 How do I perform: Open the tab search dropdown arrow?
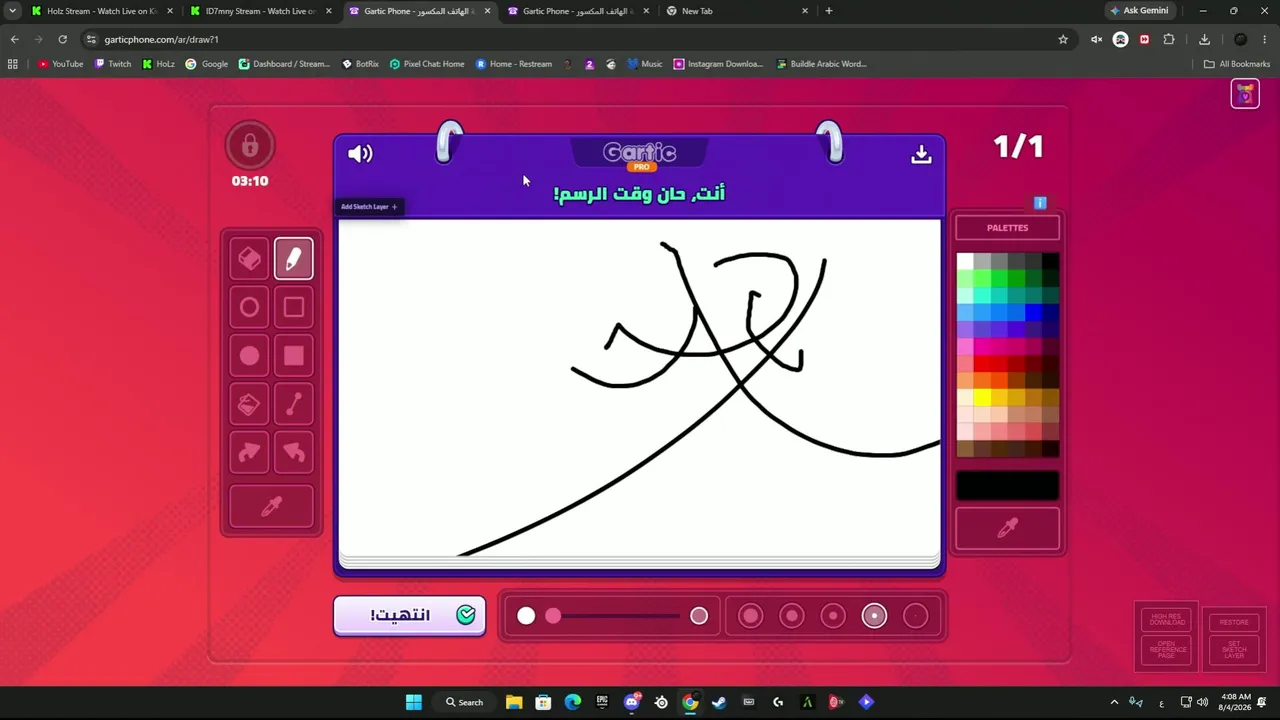click(12, 11)
